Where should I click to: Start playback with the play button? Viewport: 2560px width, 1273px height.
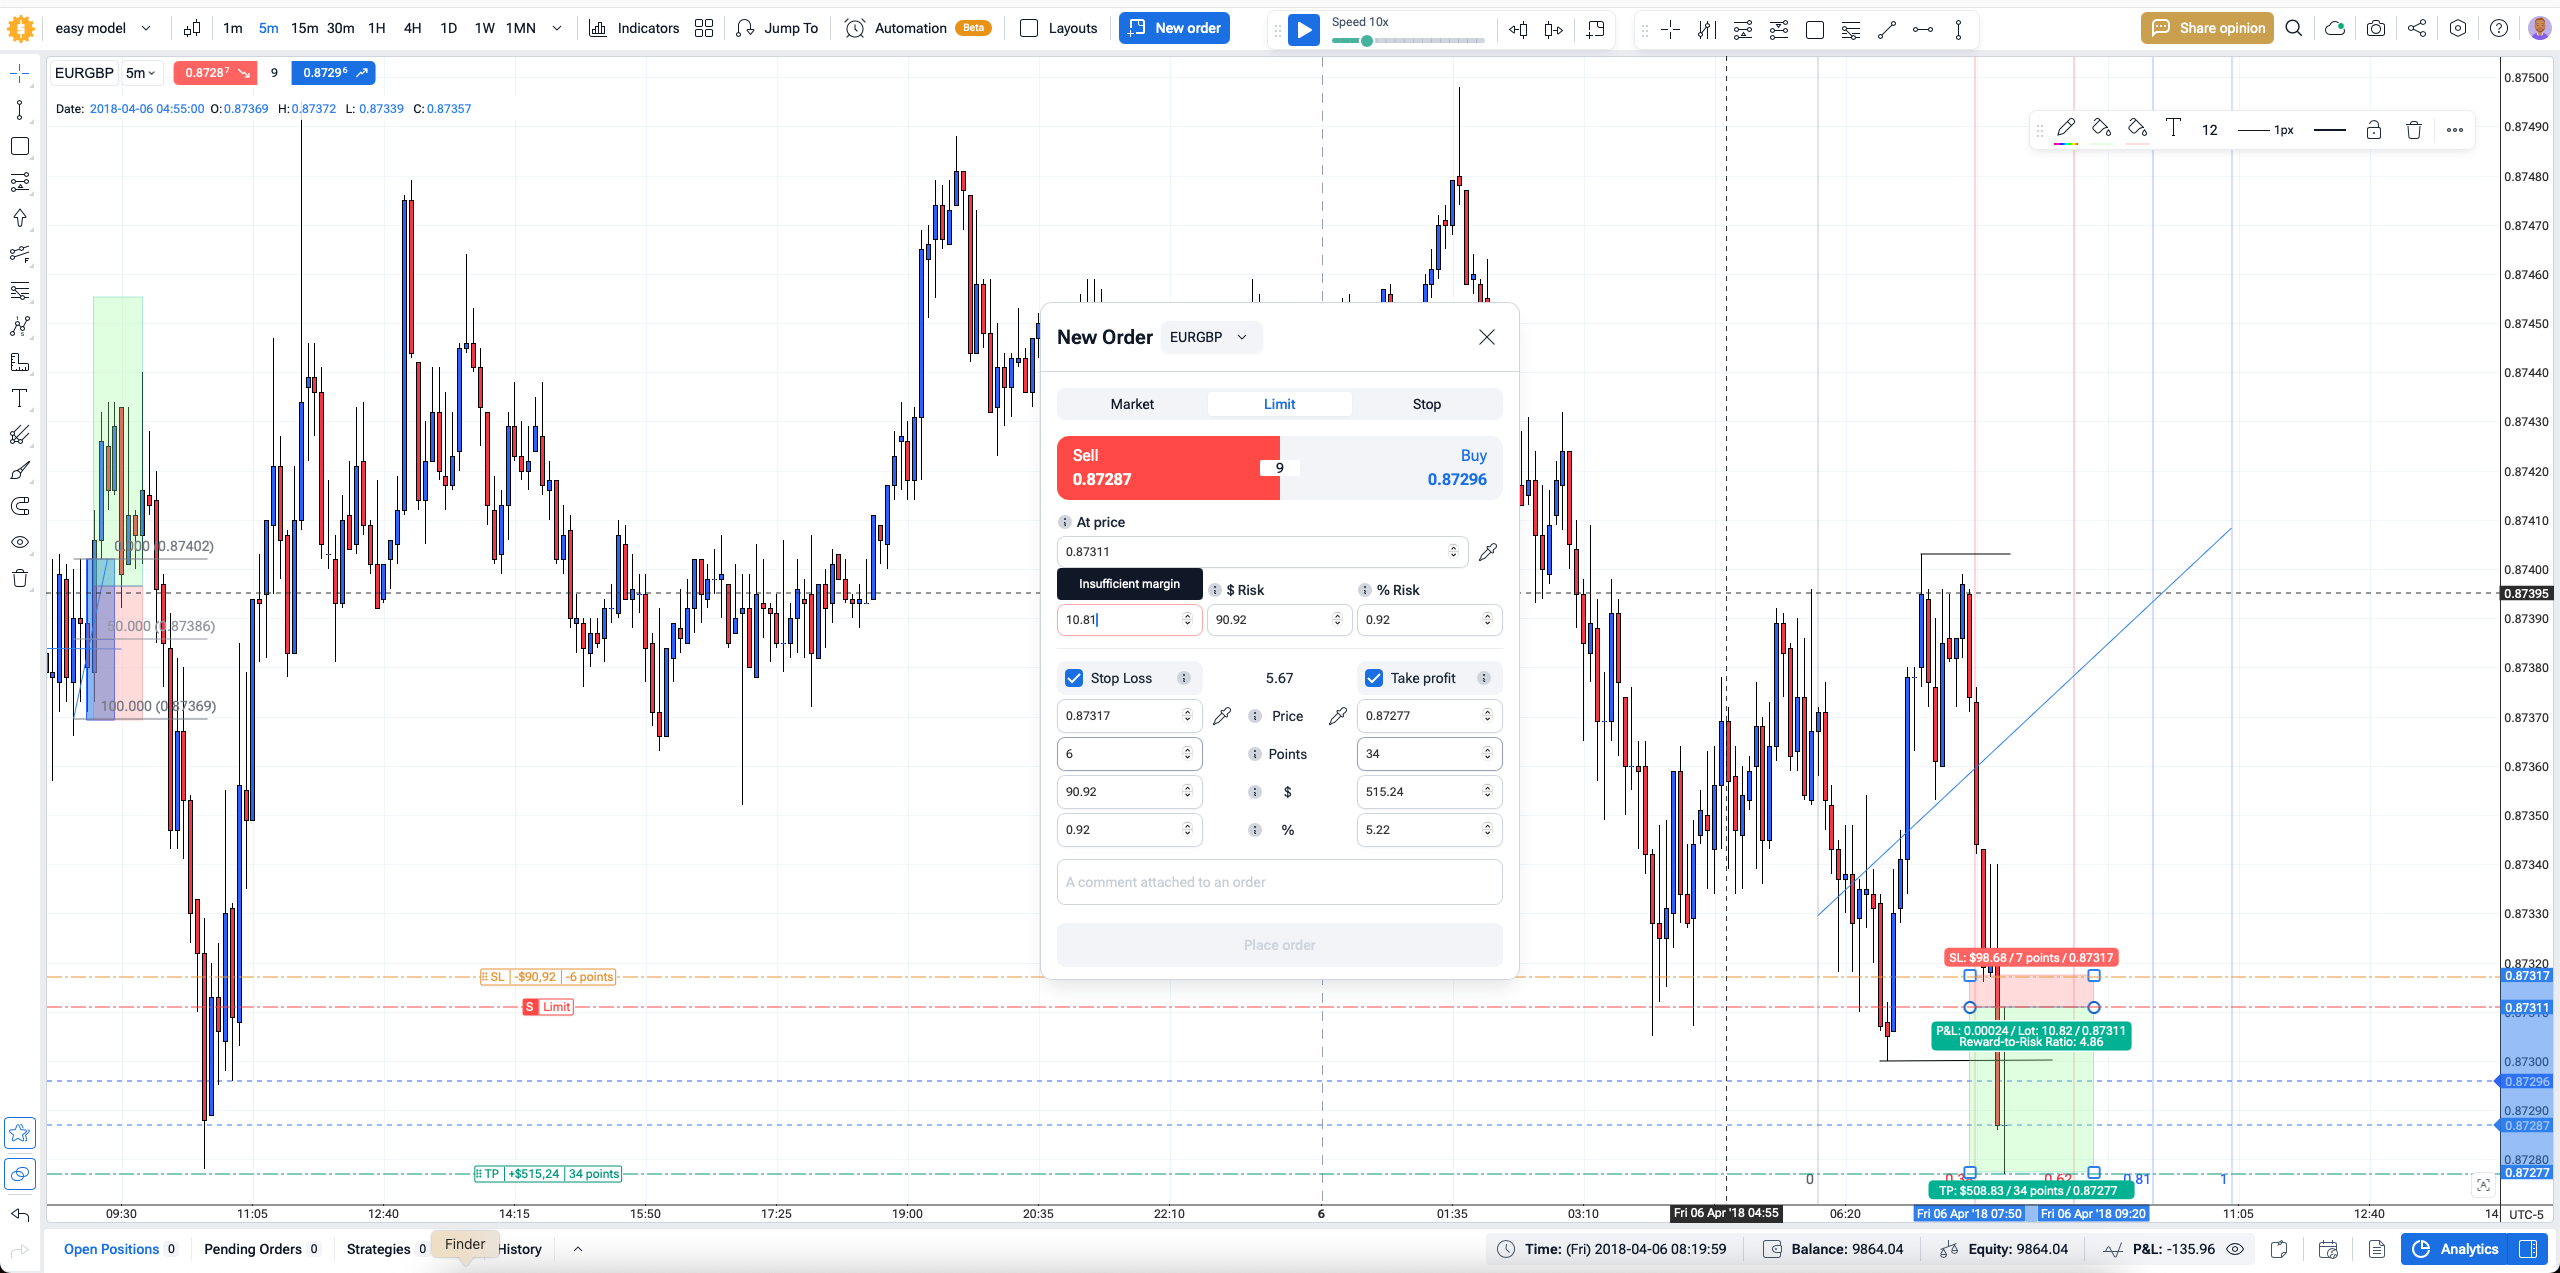[x=1304, y=30]
